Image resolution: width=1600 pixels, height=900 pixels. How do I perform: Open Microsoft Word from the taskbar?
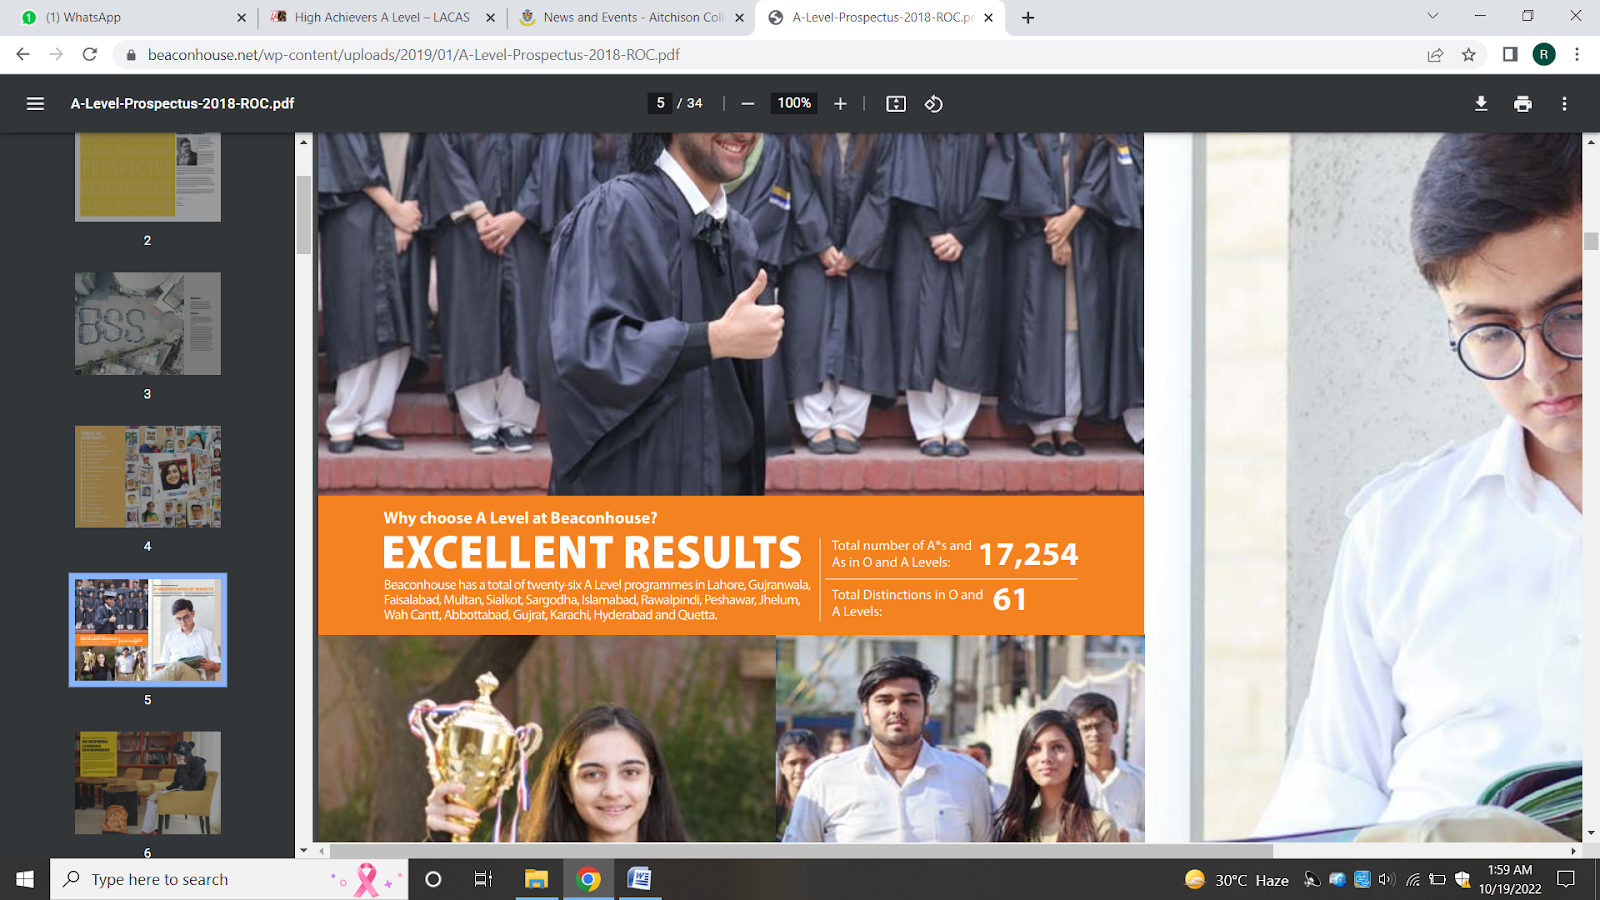(639, 879)
